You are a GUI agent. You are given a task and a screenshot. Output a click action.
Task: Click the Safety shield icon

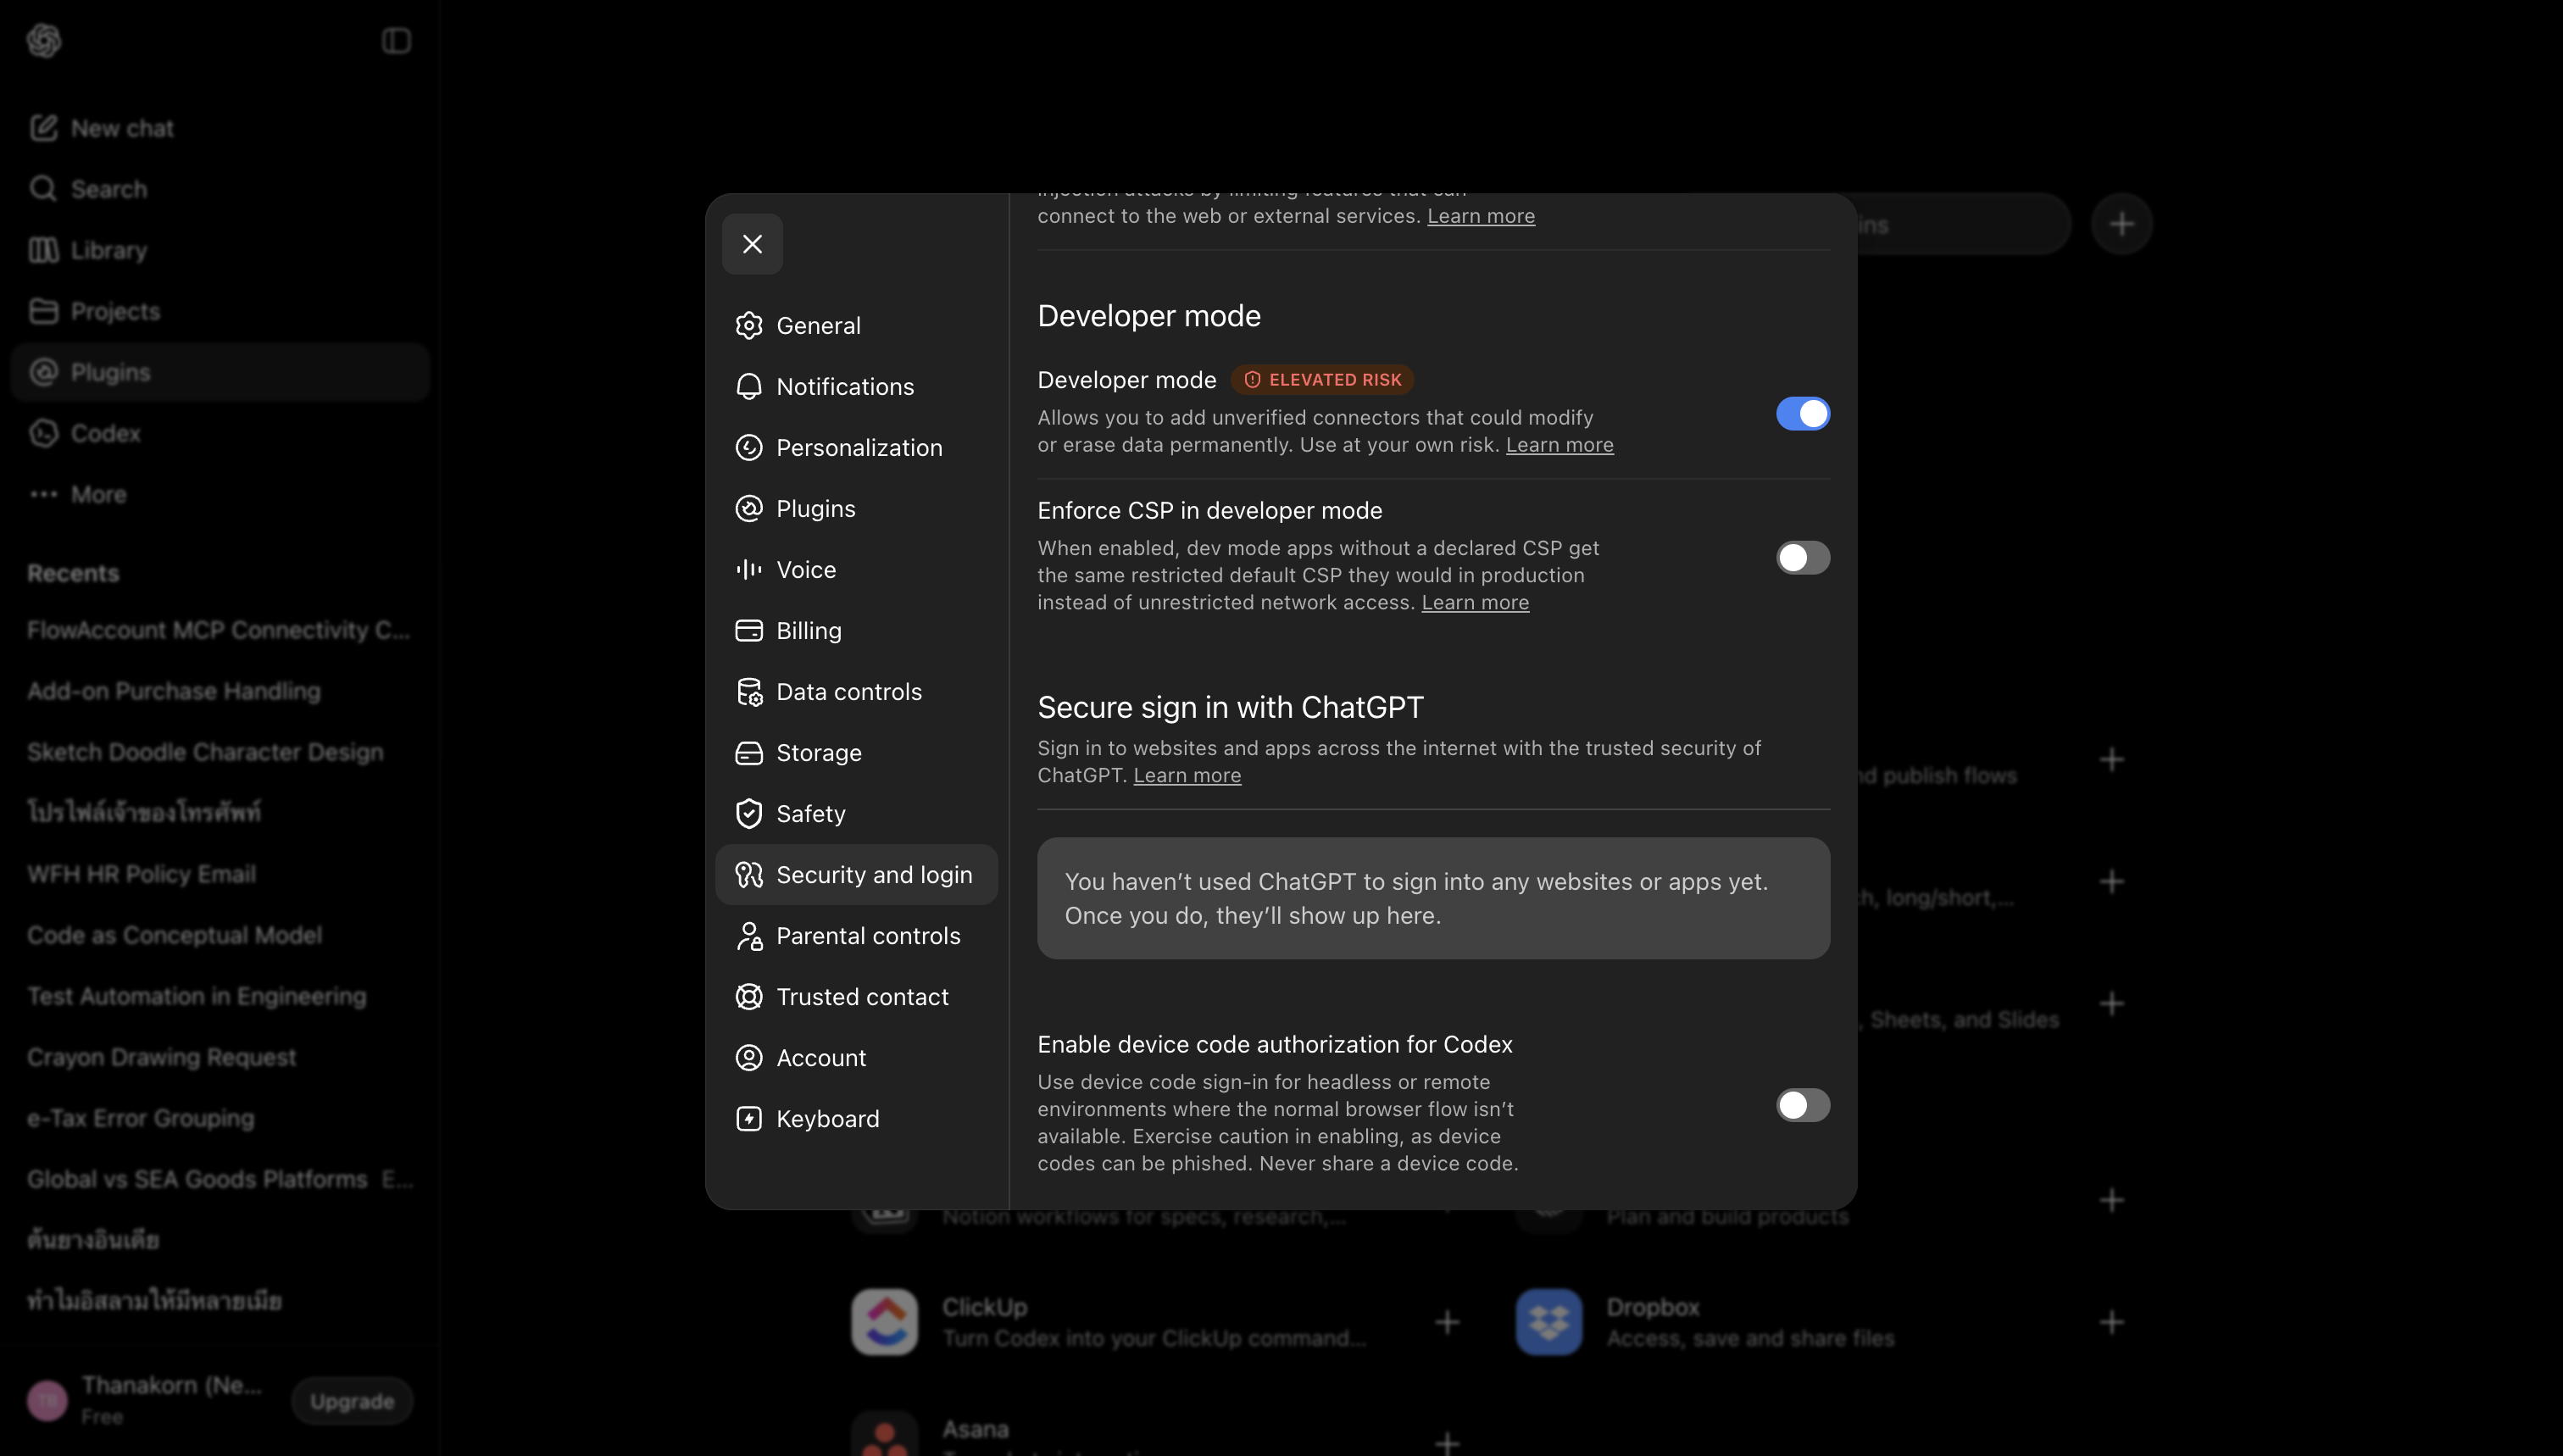pos(749,814)
